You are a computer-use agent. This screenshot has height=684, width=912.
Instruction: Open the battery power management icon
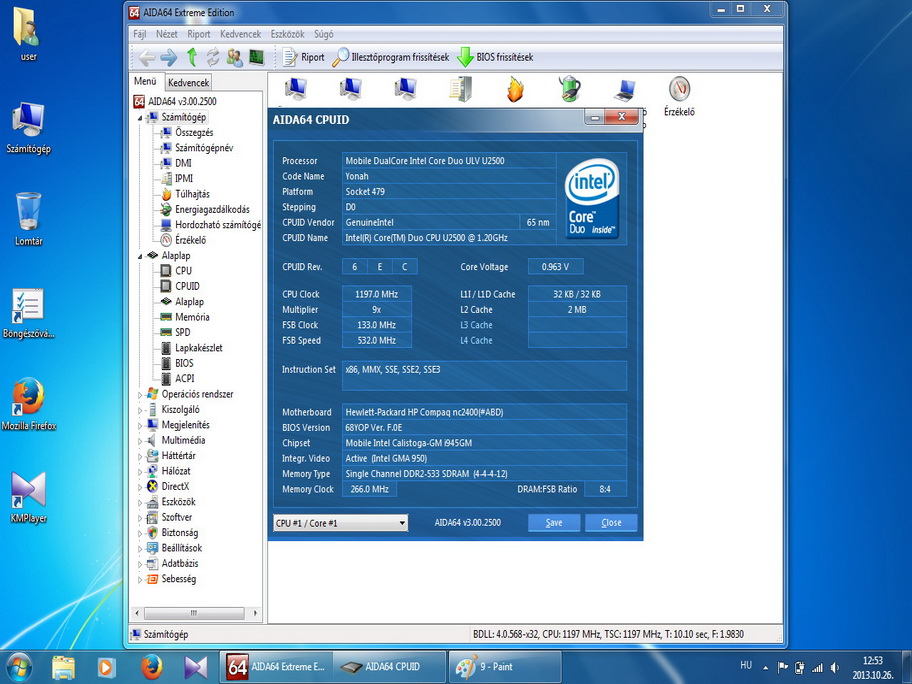point(570,89)
